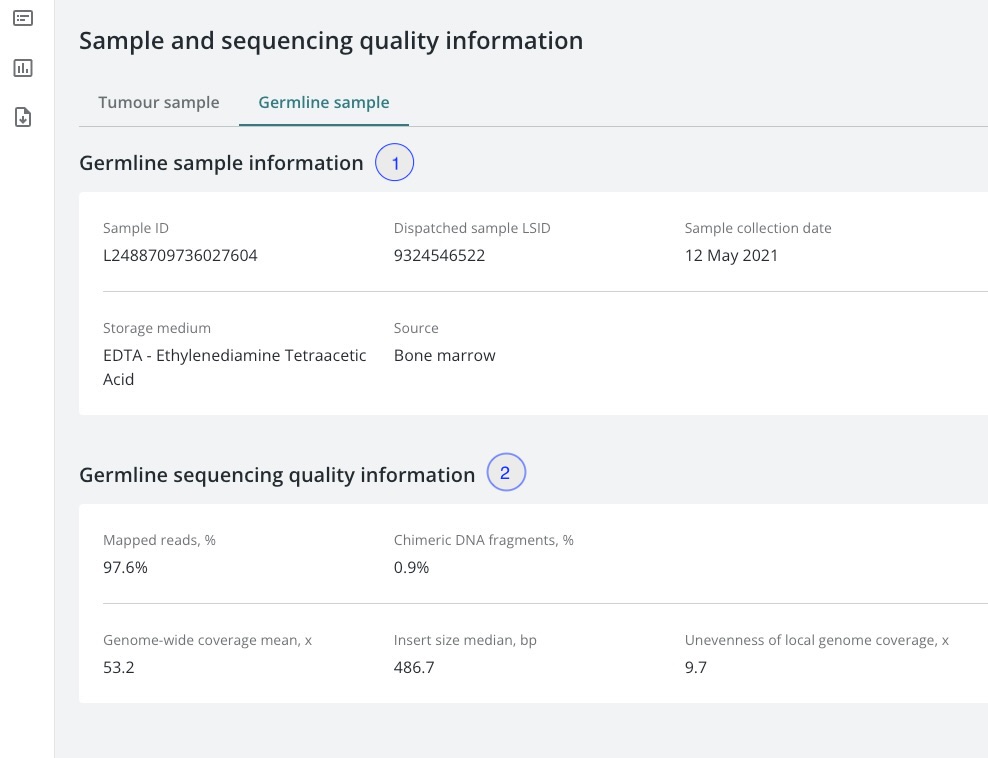Click the file download sidebar icon

coord(23,118)
